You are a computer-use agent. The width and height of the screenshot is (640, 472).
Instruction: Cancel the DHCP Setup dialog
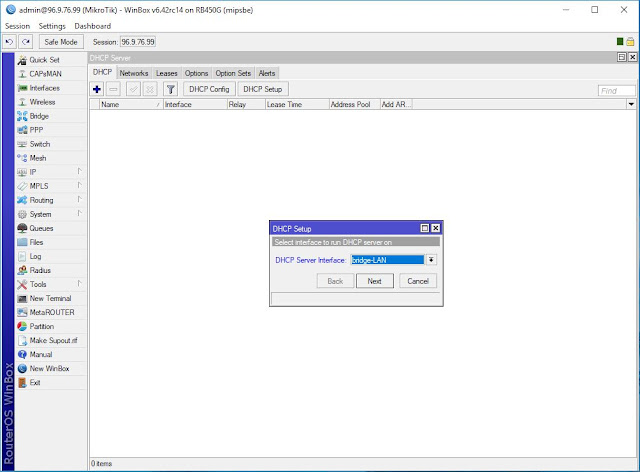point(418,281)
